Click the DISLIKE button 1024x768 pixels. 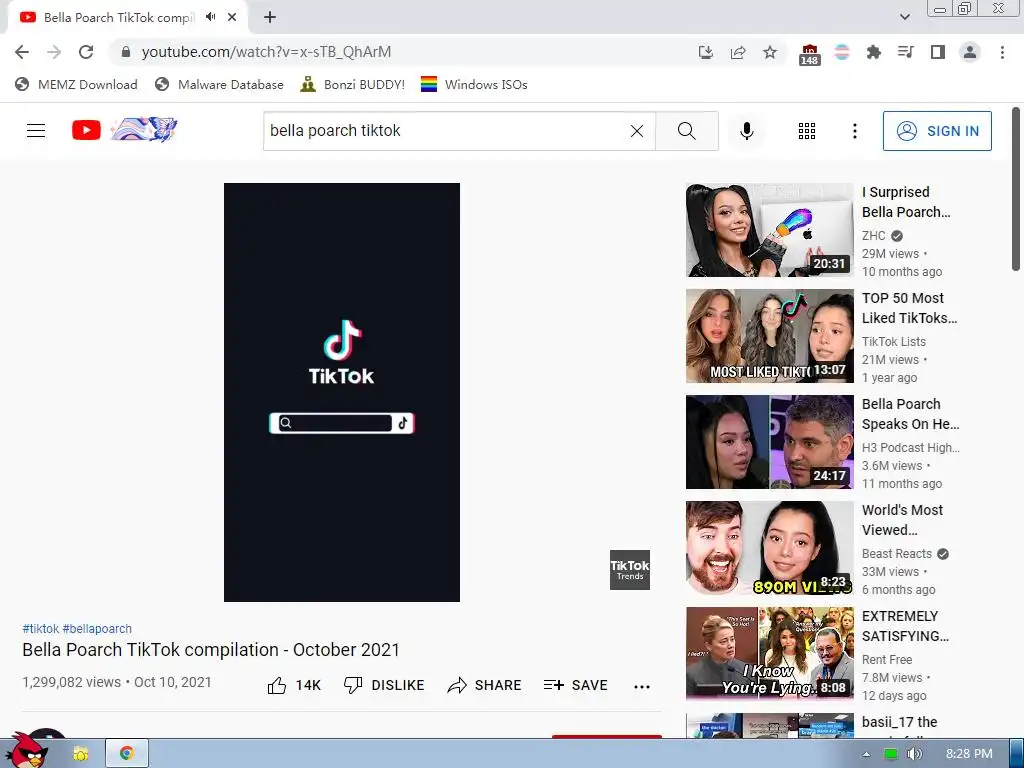(x=384, y=685)
